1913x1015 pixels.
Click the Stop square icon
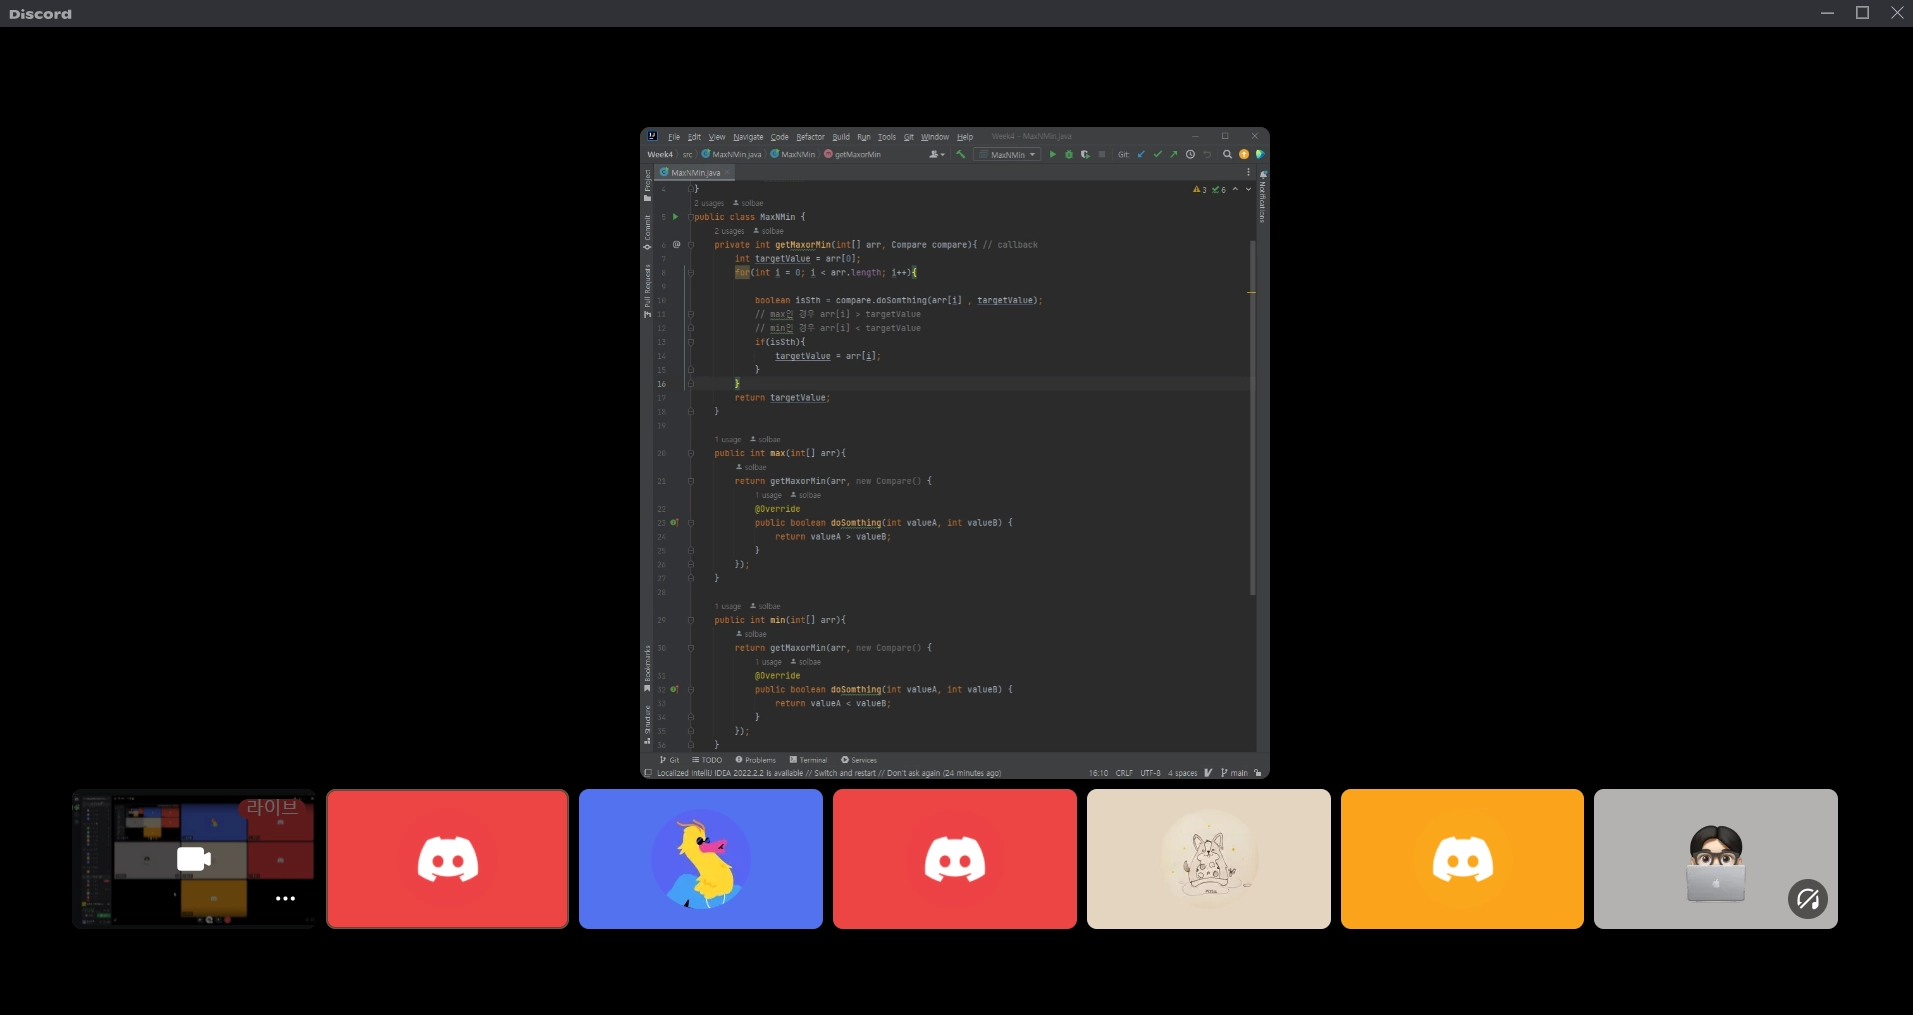point(1102,155)
